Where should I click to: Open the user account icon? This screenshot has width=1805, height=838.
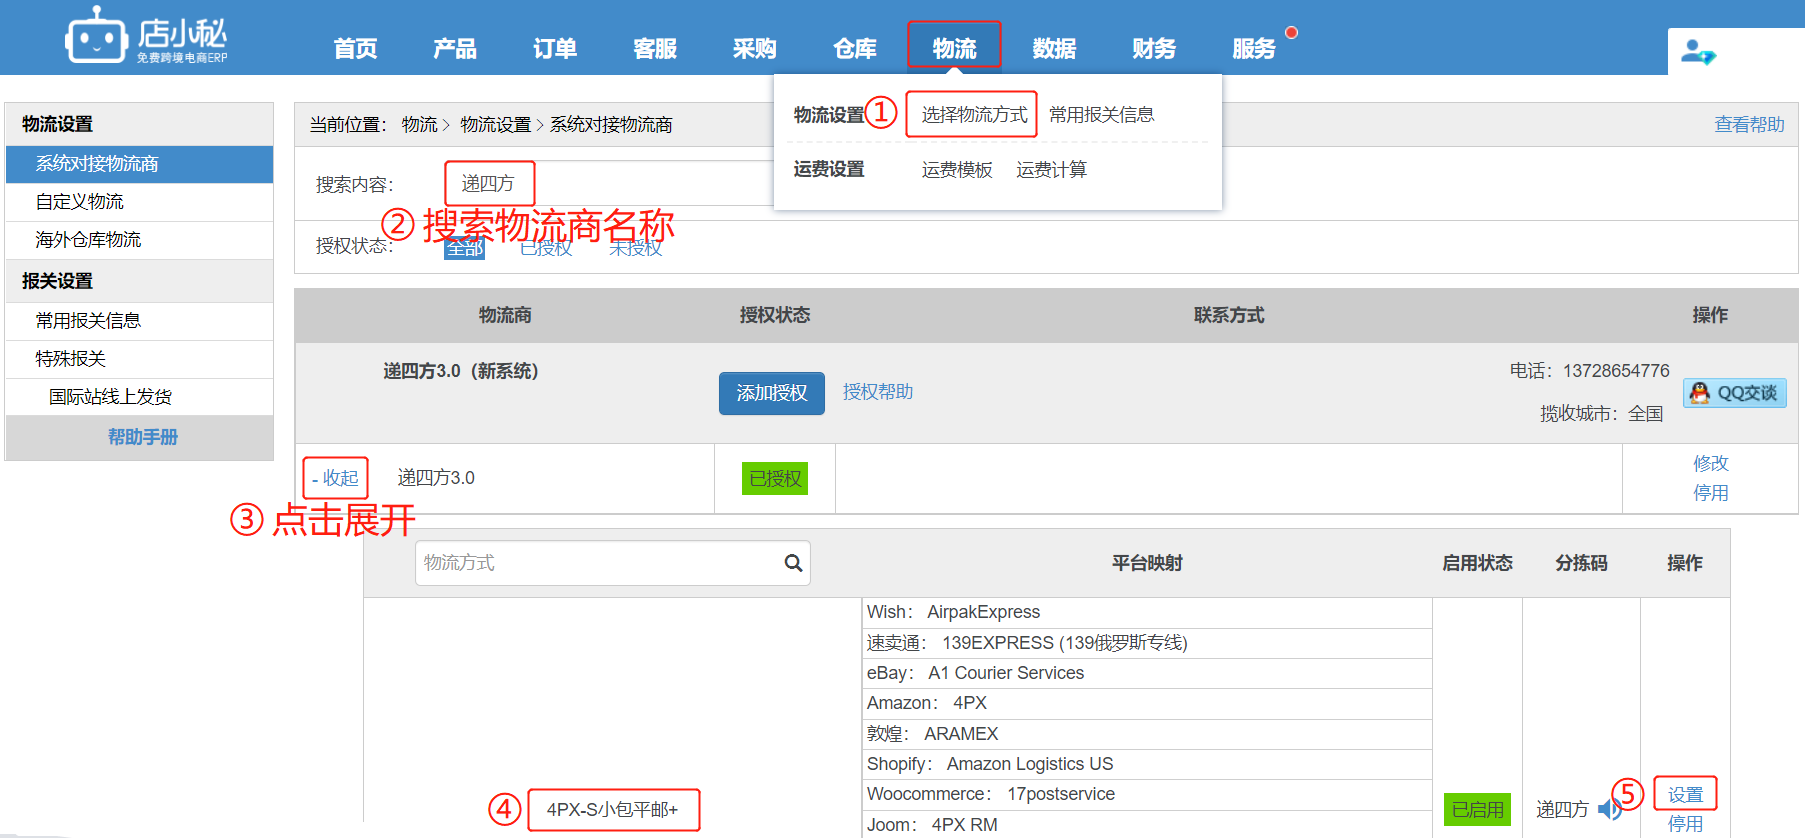[x=1698, y=52]
